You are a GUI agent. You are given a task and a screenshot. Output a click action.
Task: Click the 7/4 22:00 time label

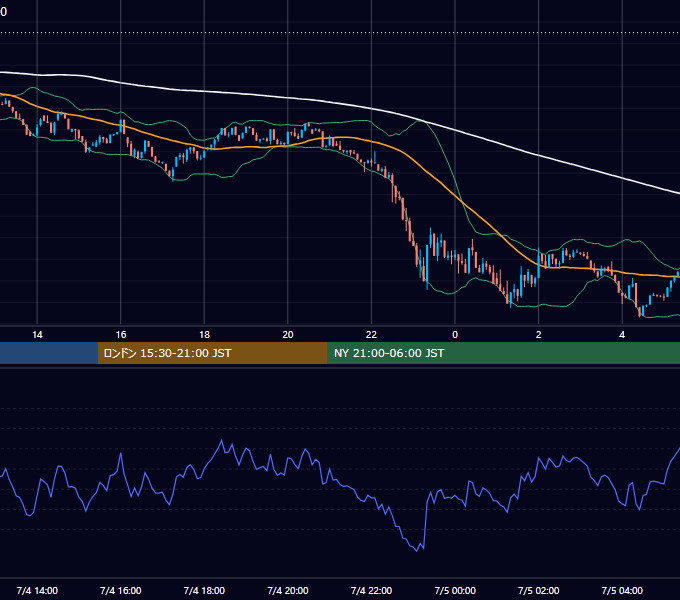point(371,590)
